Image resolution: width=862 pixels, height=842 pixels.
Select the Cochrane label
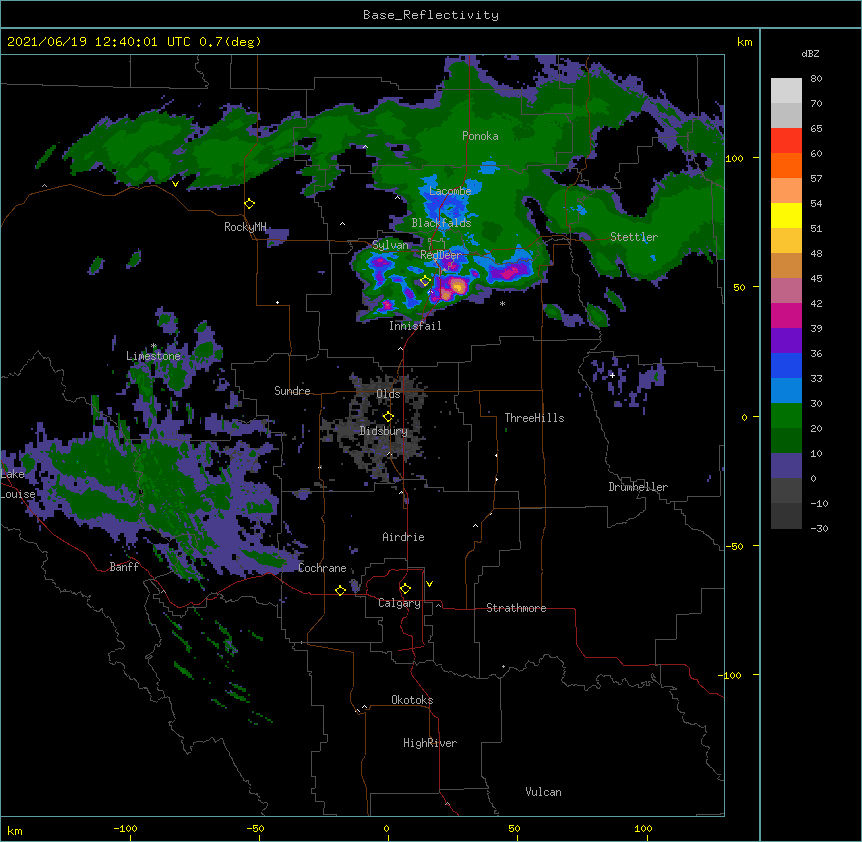point(322,568)
